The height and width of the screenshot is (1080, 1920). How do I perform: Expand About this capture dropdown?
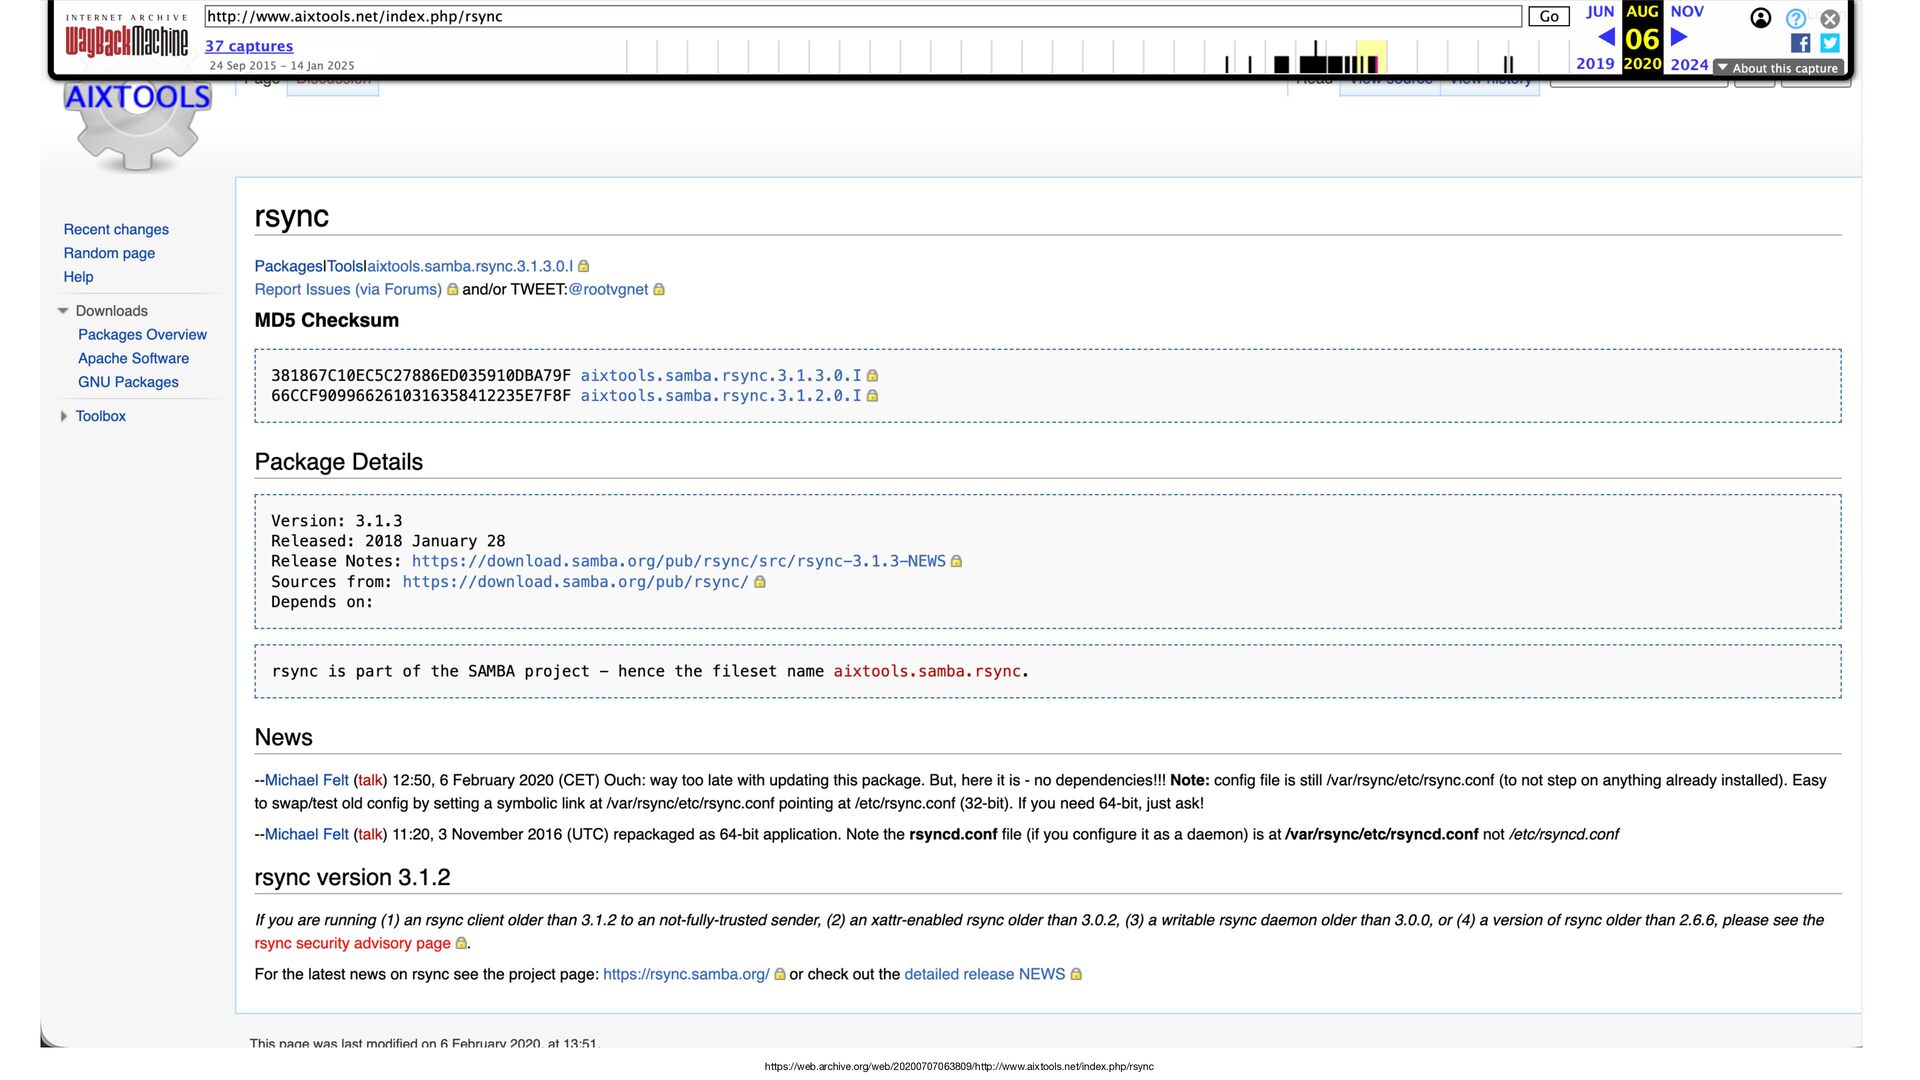(1778, 68)
